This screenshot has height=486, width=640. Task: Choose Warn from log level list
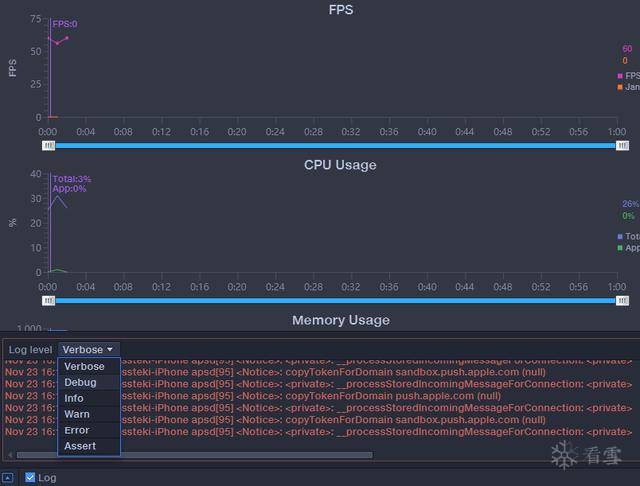[77, 414]
